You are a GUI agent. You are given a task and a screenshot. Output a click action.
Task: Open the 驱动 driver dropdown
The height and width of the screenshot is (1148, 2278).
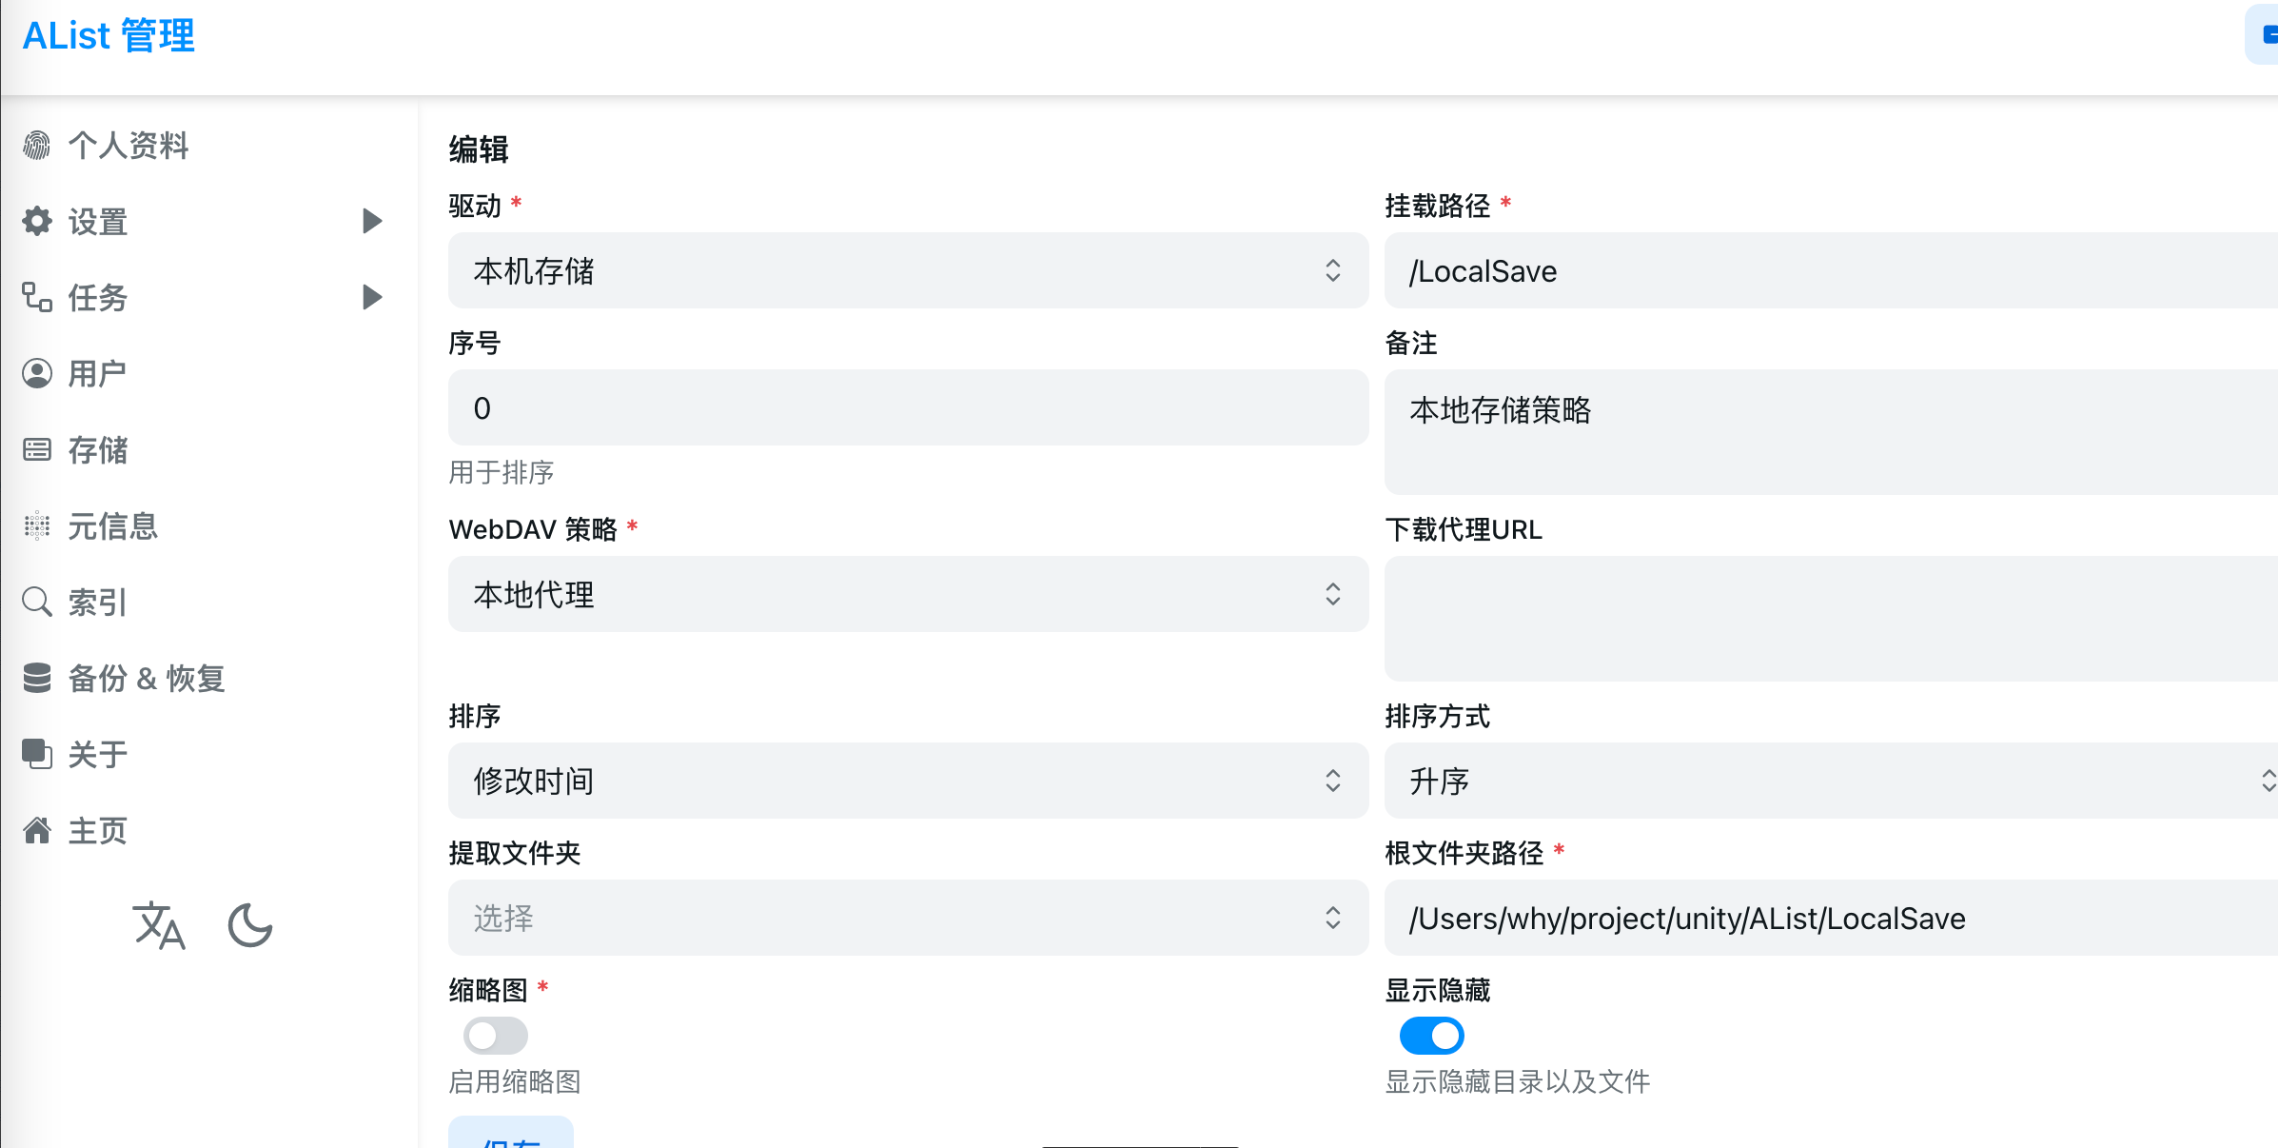[x=907, y=271]
